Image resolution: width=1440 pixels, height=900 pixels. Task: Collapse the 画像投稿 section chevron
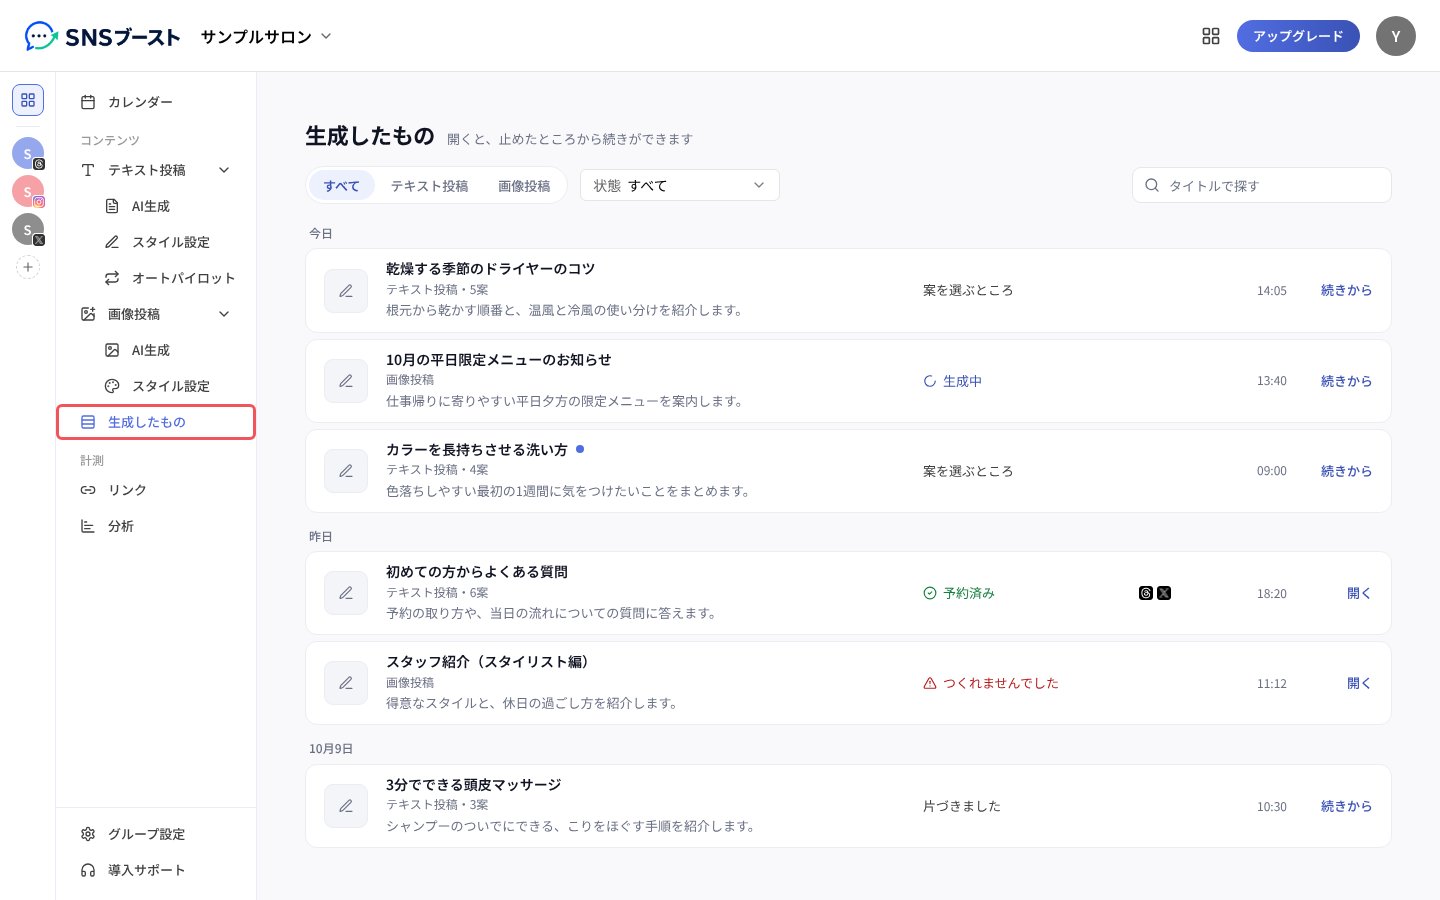pos(224,314)
